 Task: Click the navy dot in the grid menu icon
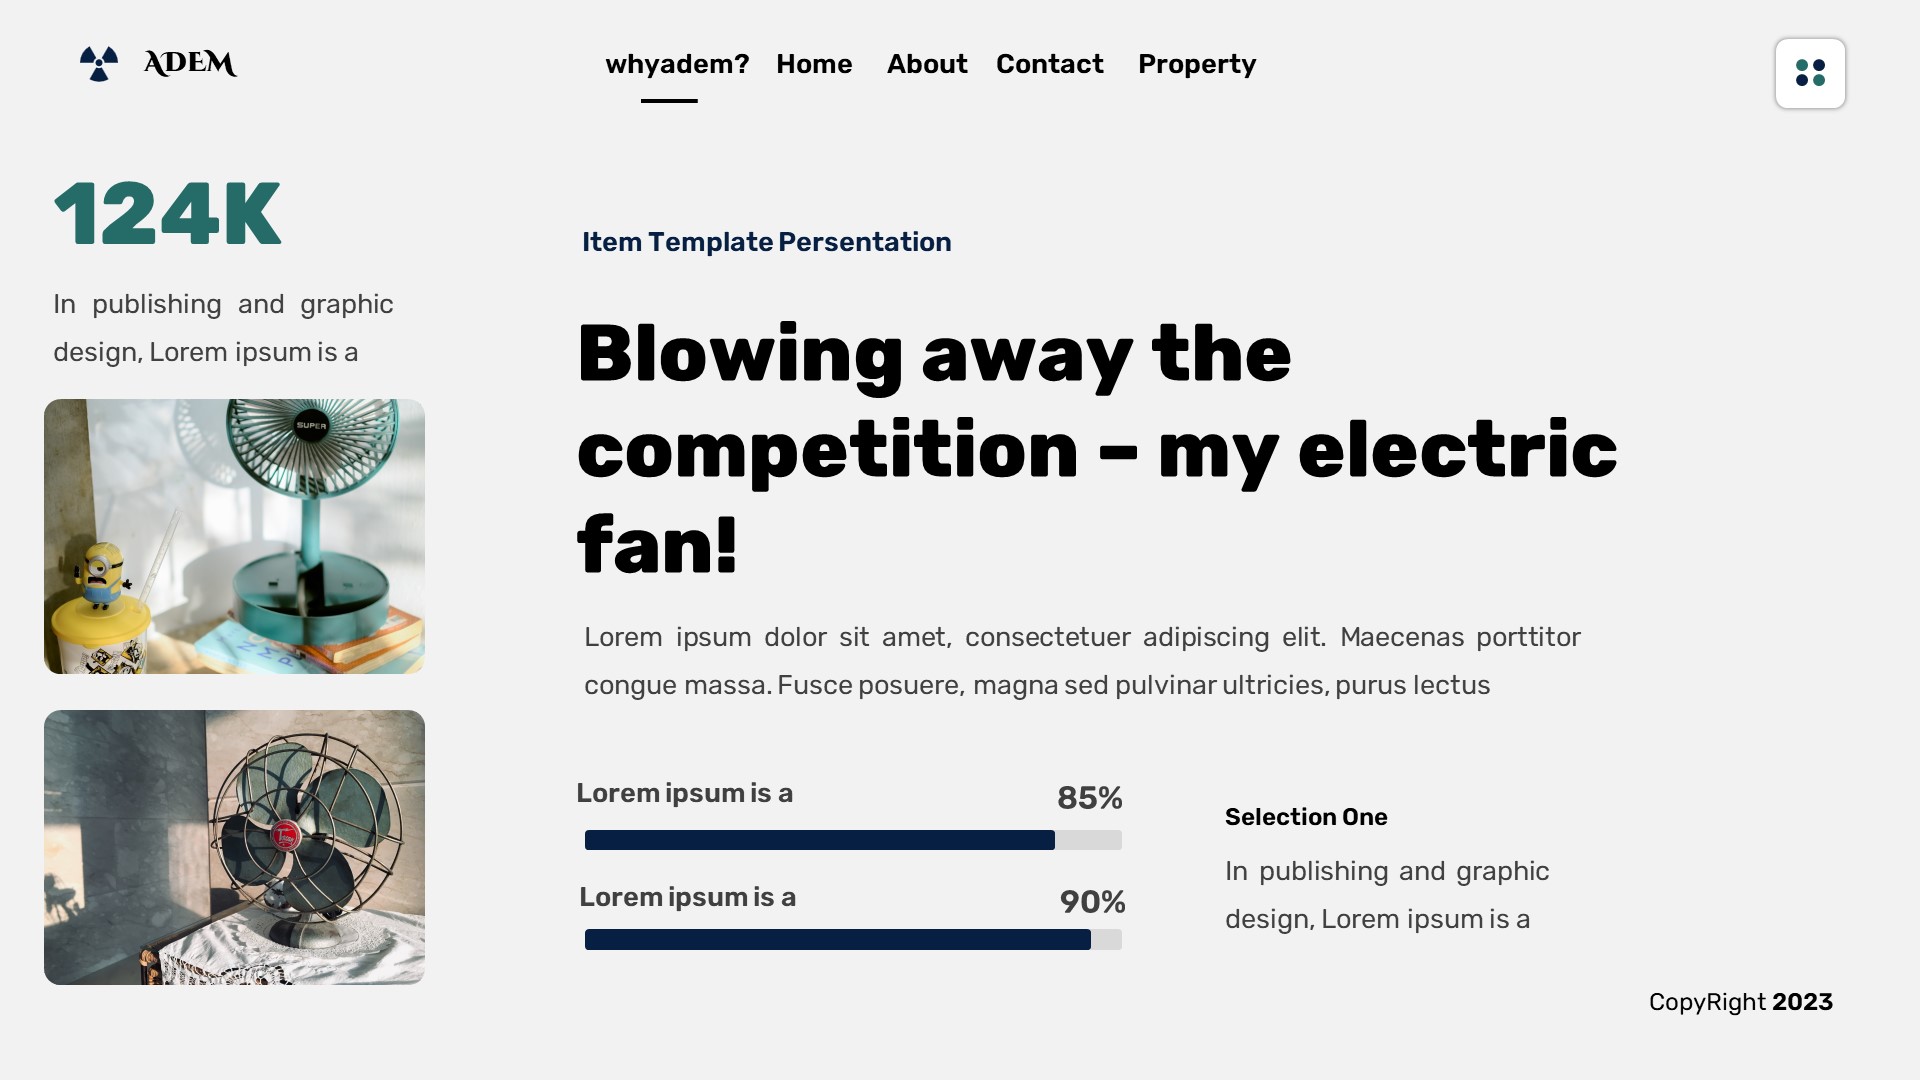[1819, 65]
